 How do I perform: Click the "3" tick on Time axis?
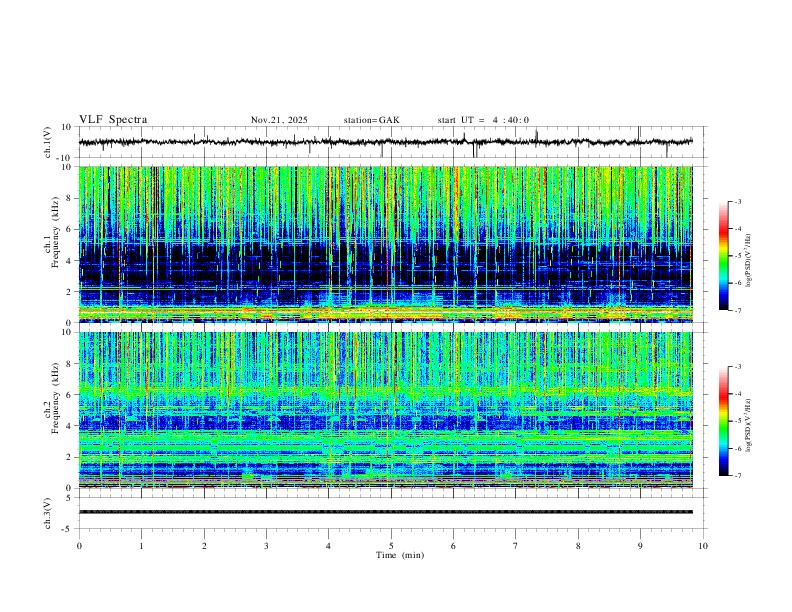click(266, 546)
